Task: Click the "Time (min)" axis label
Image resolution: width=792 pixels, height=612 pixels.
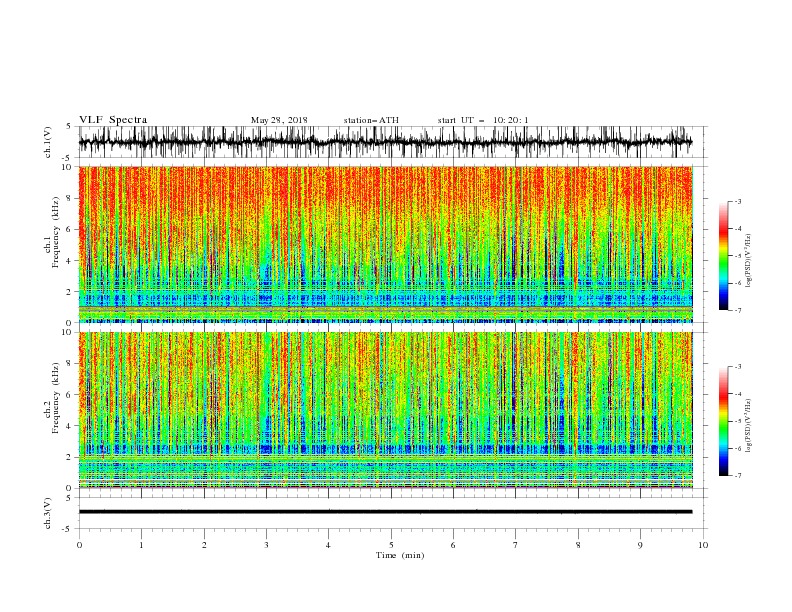Action: coord(400,555)
